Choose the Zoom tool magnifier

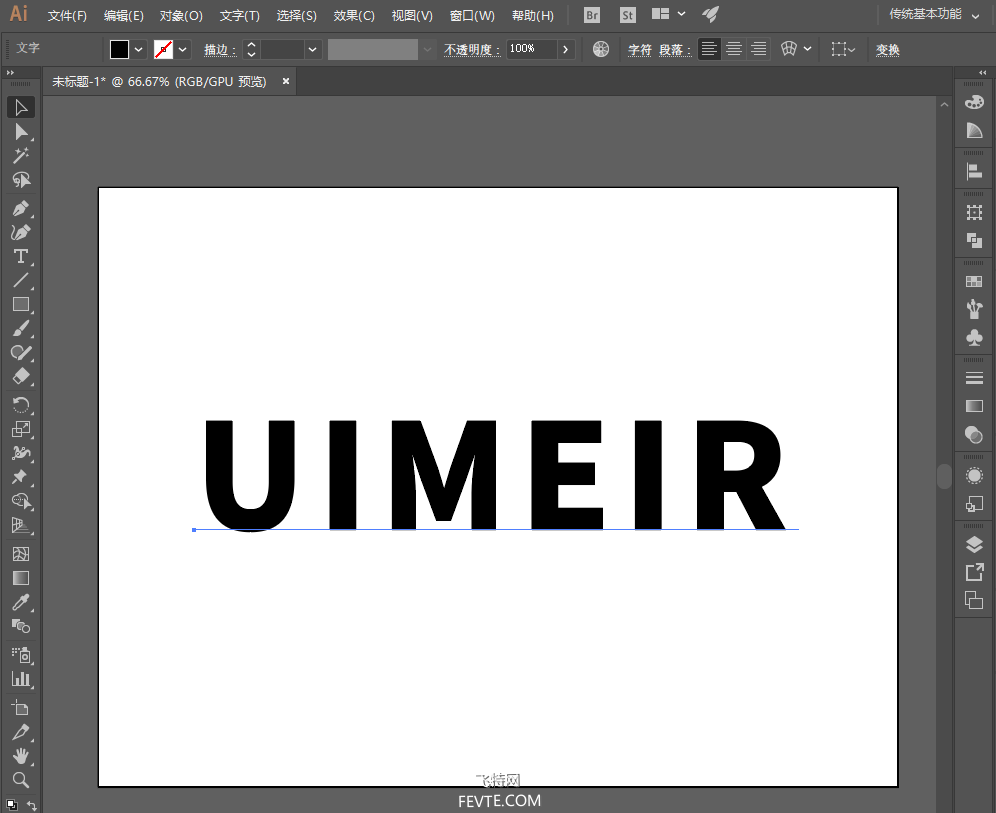(20, 780)
